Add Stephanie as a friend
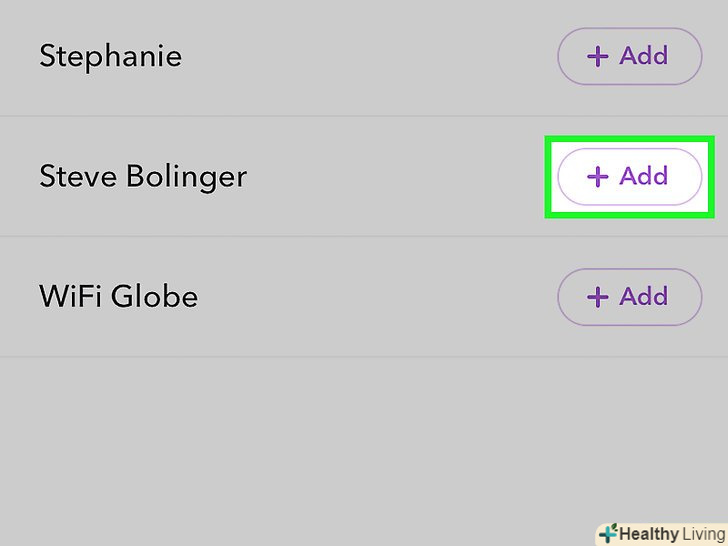This screenshot has width=728, height=546. point(629,57)
